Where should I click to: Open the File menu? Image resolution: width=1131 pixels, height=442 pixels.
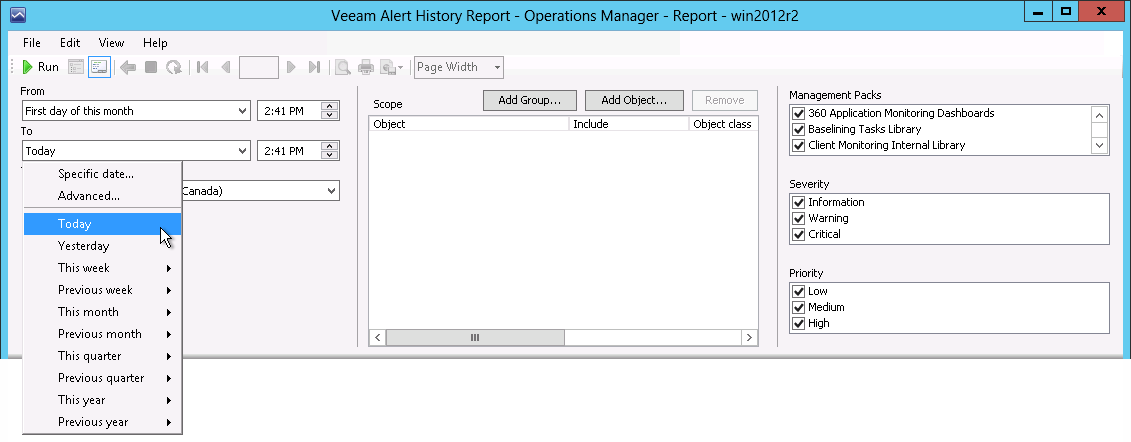[32, 43]
